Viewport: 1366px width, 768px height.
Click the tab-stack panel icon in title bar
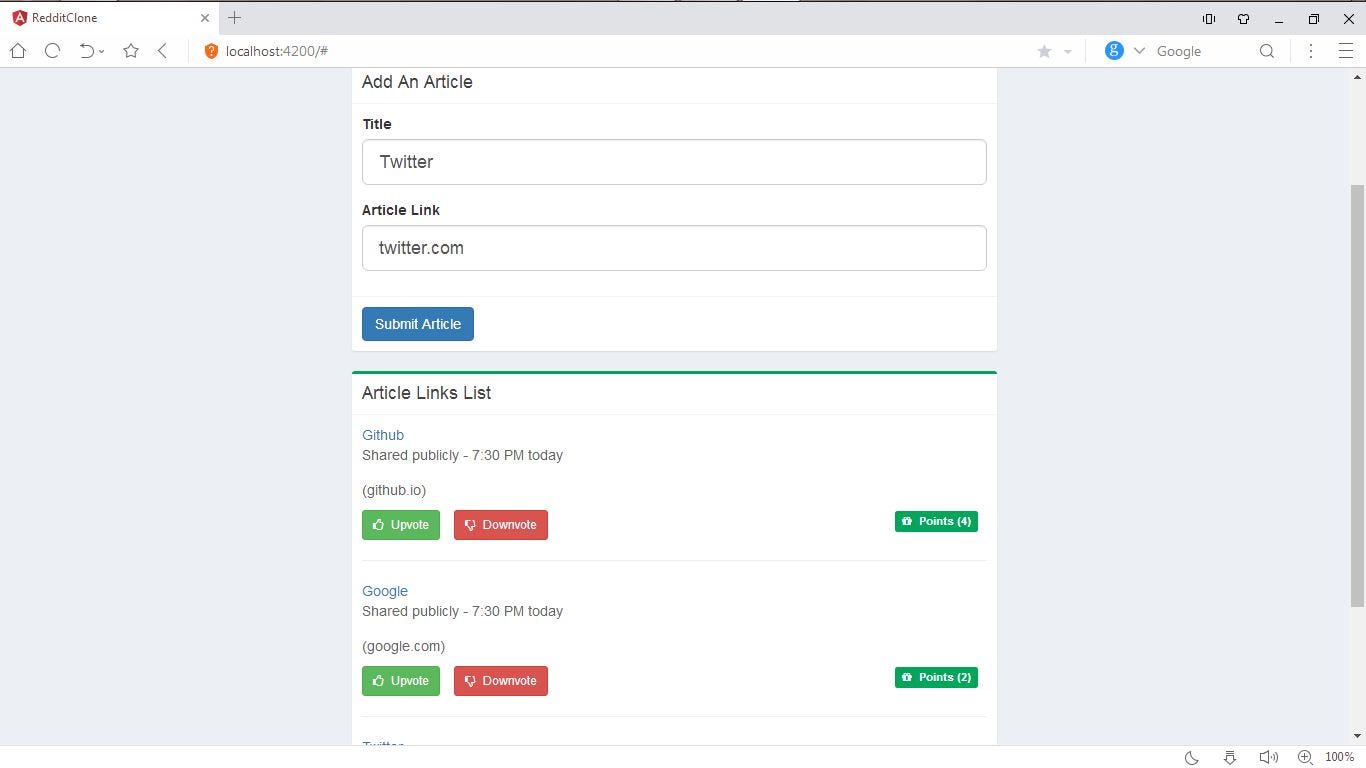click(x=1209, y=19)
